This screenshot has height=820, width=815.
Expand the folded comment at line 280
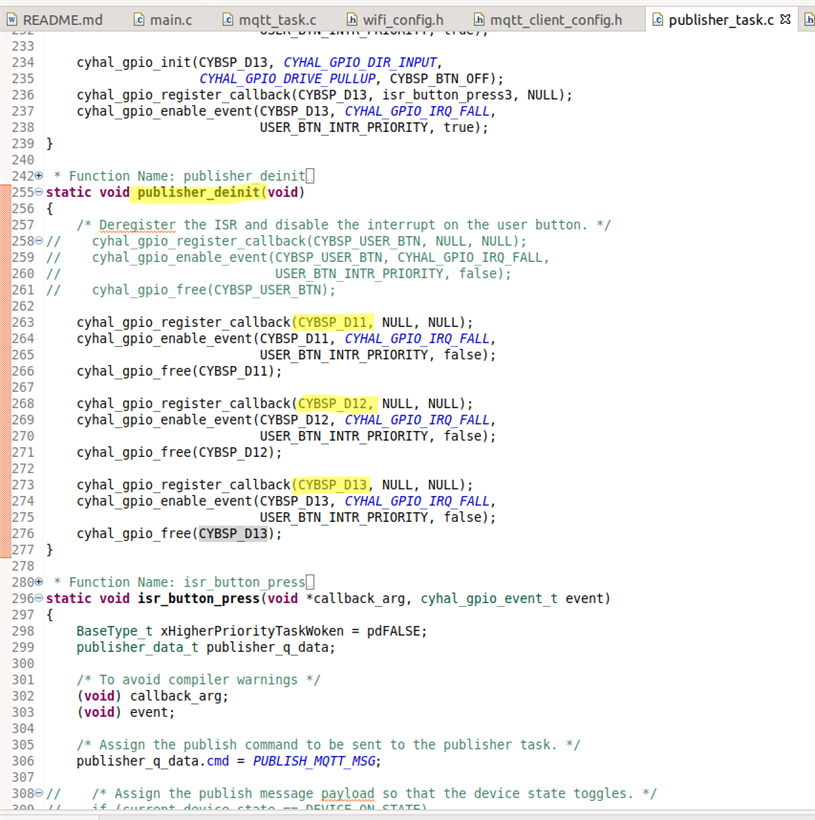point(39,583)
